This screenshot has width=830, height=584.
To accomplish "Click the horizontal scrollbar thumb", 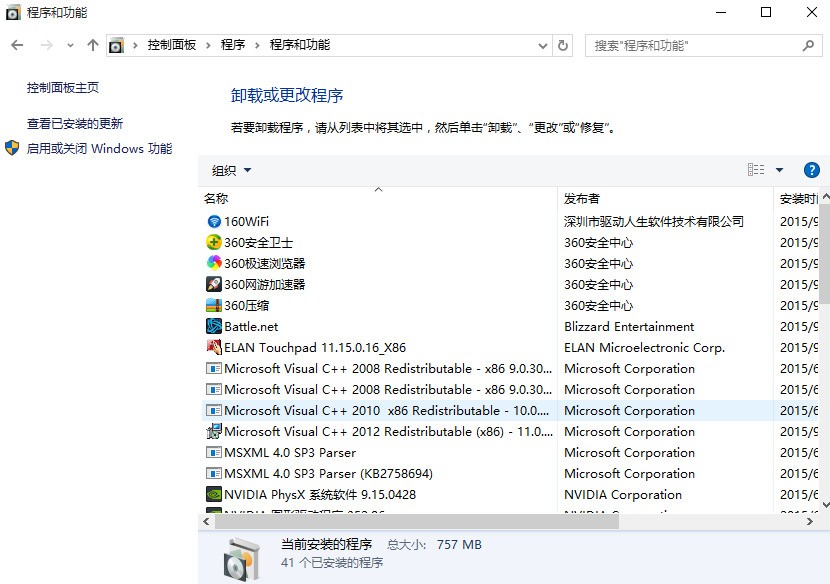I will [416, 522].
